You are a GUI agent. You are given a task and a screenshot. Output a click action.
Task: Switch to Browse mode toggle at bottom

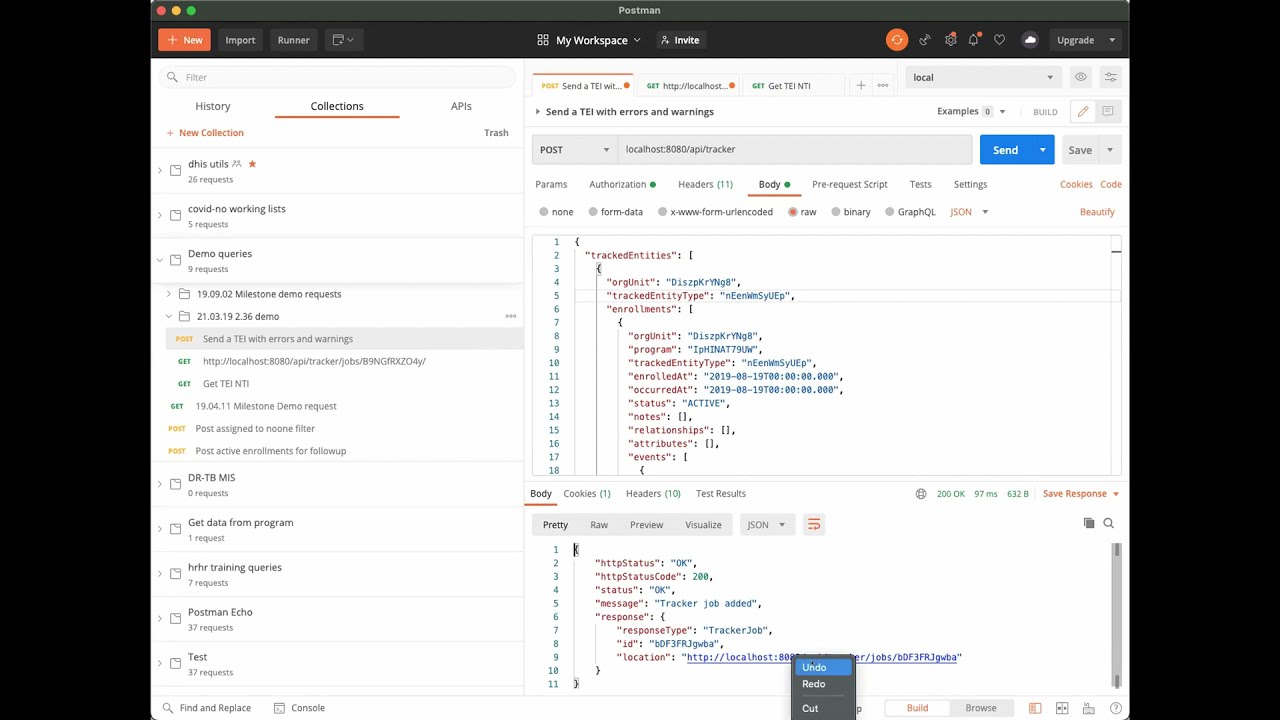tap(980, 708)
